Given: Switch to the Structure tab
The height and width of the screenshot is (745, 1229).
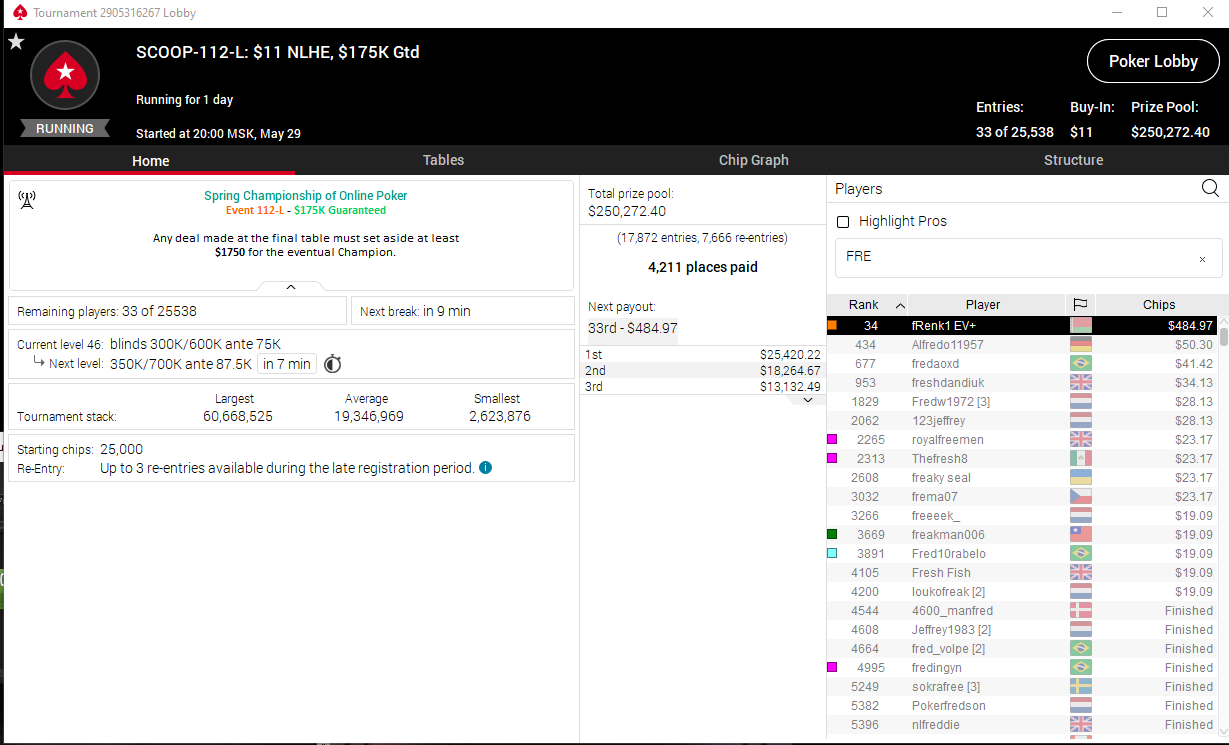Looking at the screenshot, I should click(x=1073, y=160).
